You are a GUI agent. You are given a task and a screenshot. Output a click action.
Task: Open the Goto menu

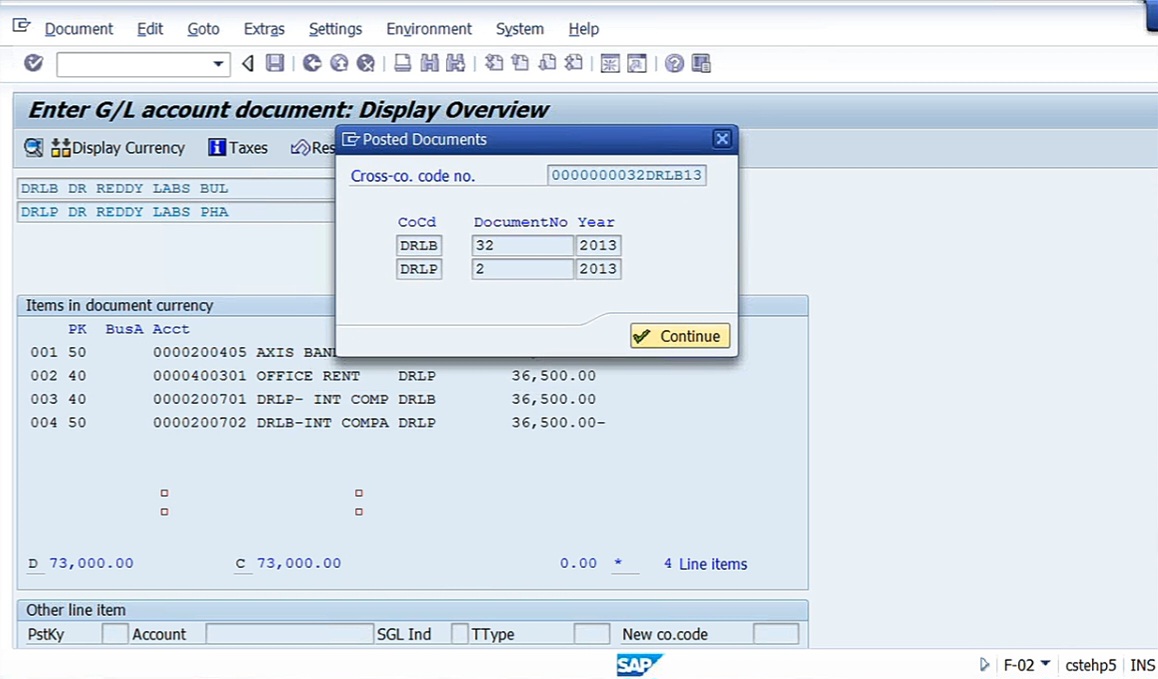tap(203, 29)
